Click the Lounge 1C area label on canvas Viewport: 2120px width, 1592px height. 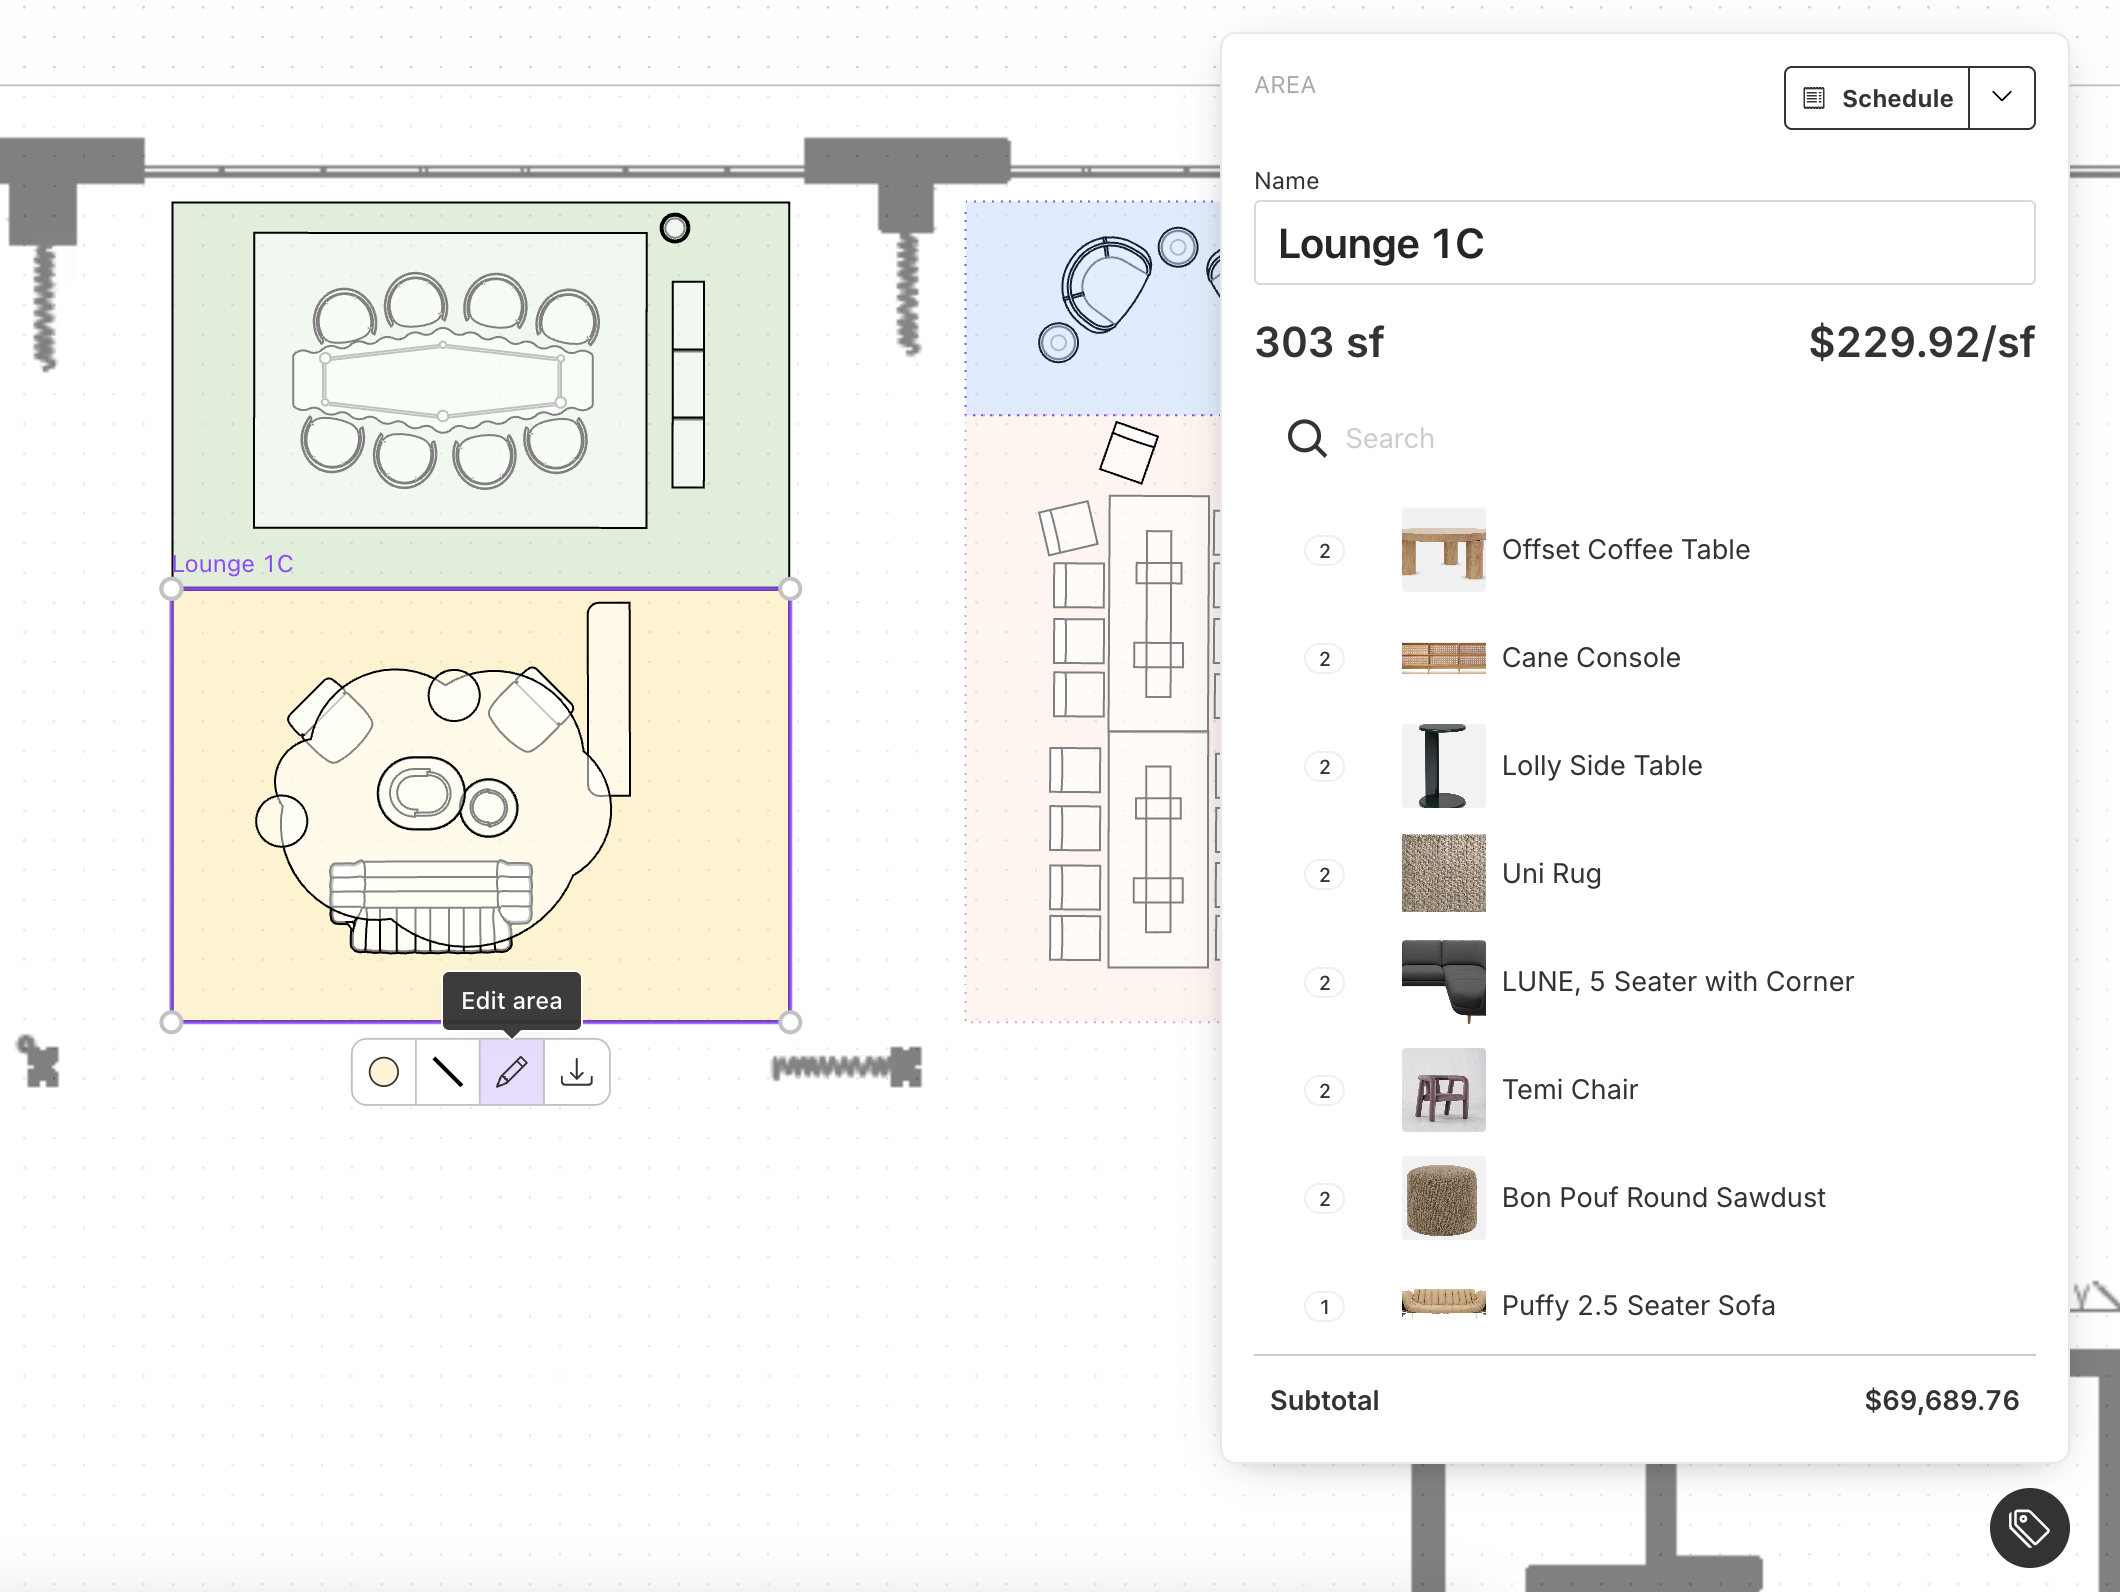click(x=233, y=564)
